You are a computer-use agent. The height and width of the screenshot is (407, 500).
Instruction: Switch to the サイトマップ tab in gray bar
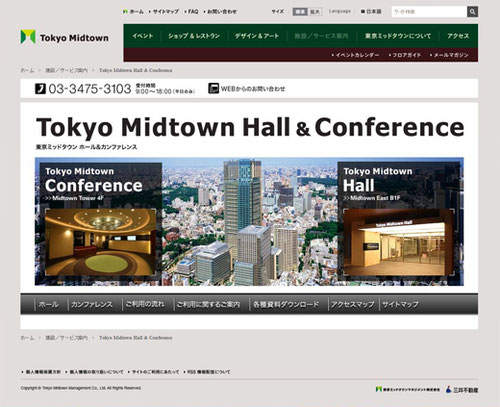pyautogui.click(x=400, y=304)
